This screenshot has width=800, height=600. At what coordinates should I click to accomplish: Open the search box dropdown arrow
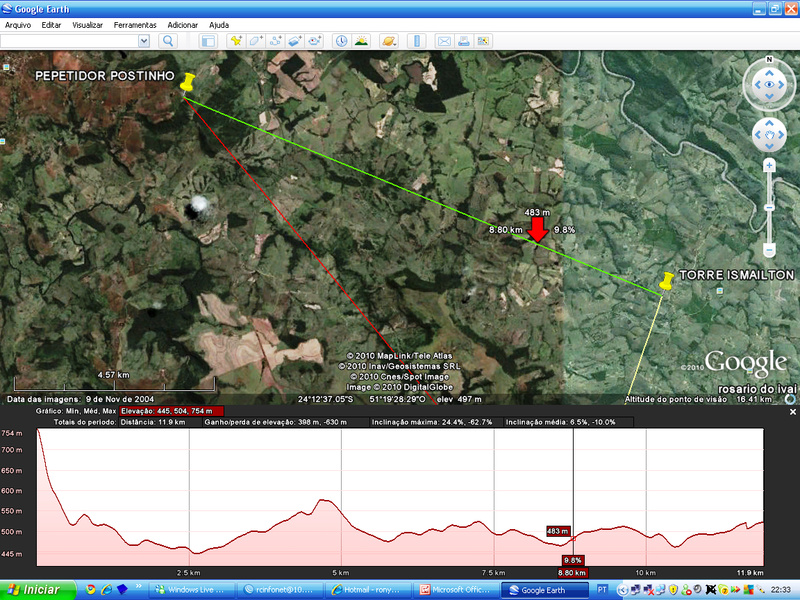click(144, 41)
